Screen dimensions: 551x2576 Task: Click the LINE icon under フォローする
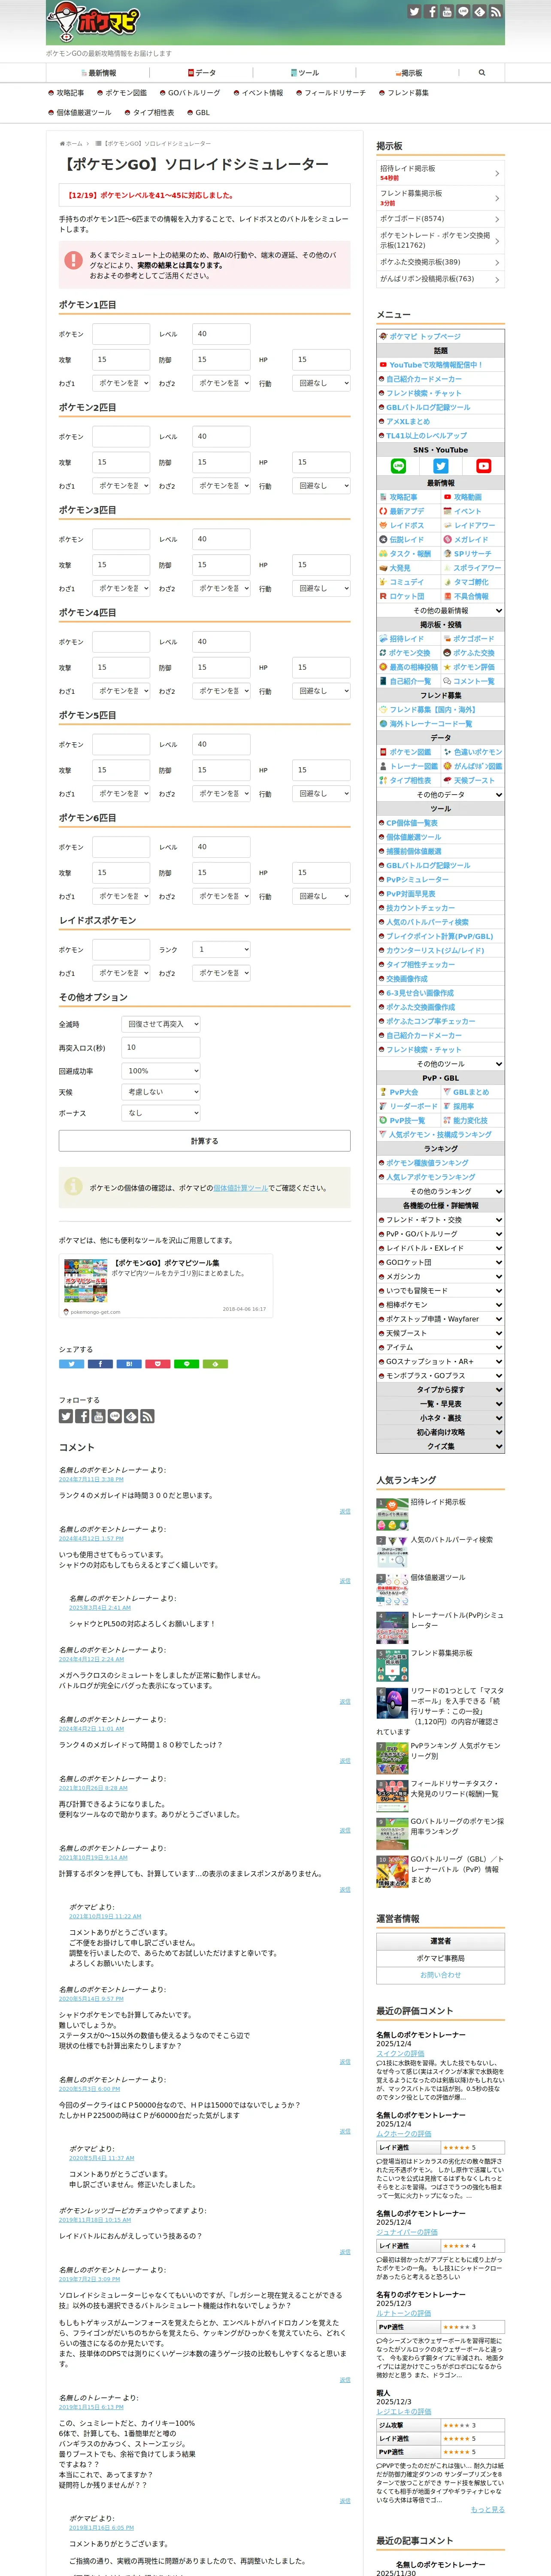[x=115, y=1416]
